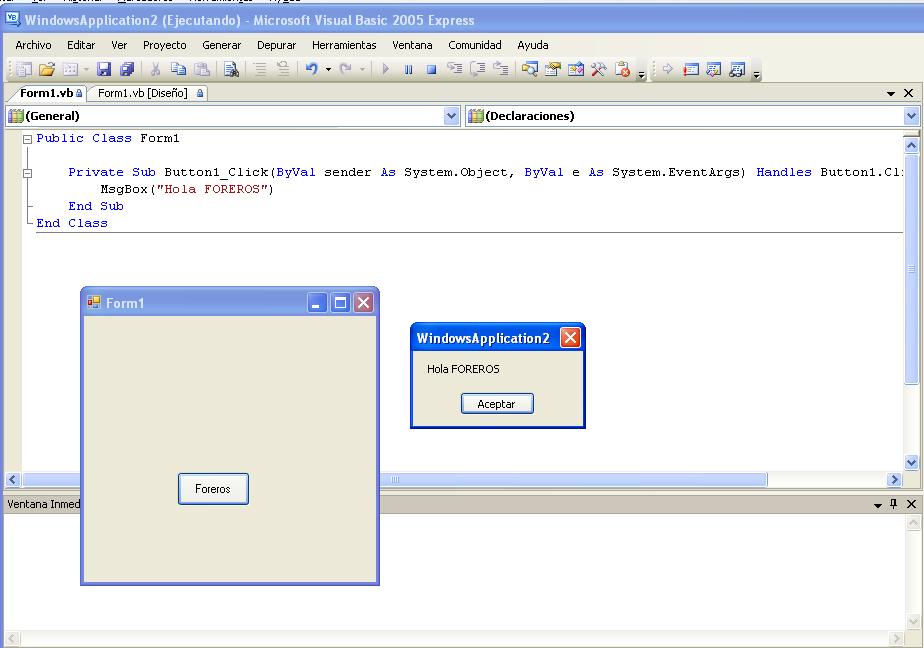Open the active documents list arrow

pos(890,93)
